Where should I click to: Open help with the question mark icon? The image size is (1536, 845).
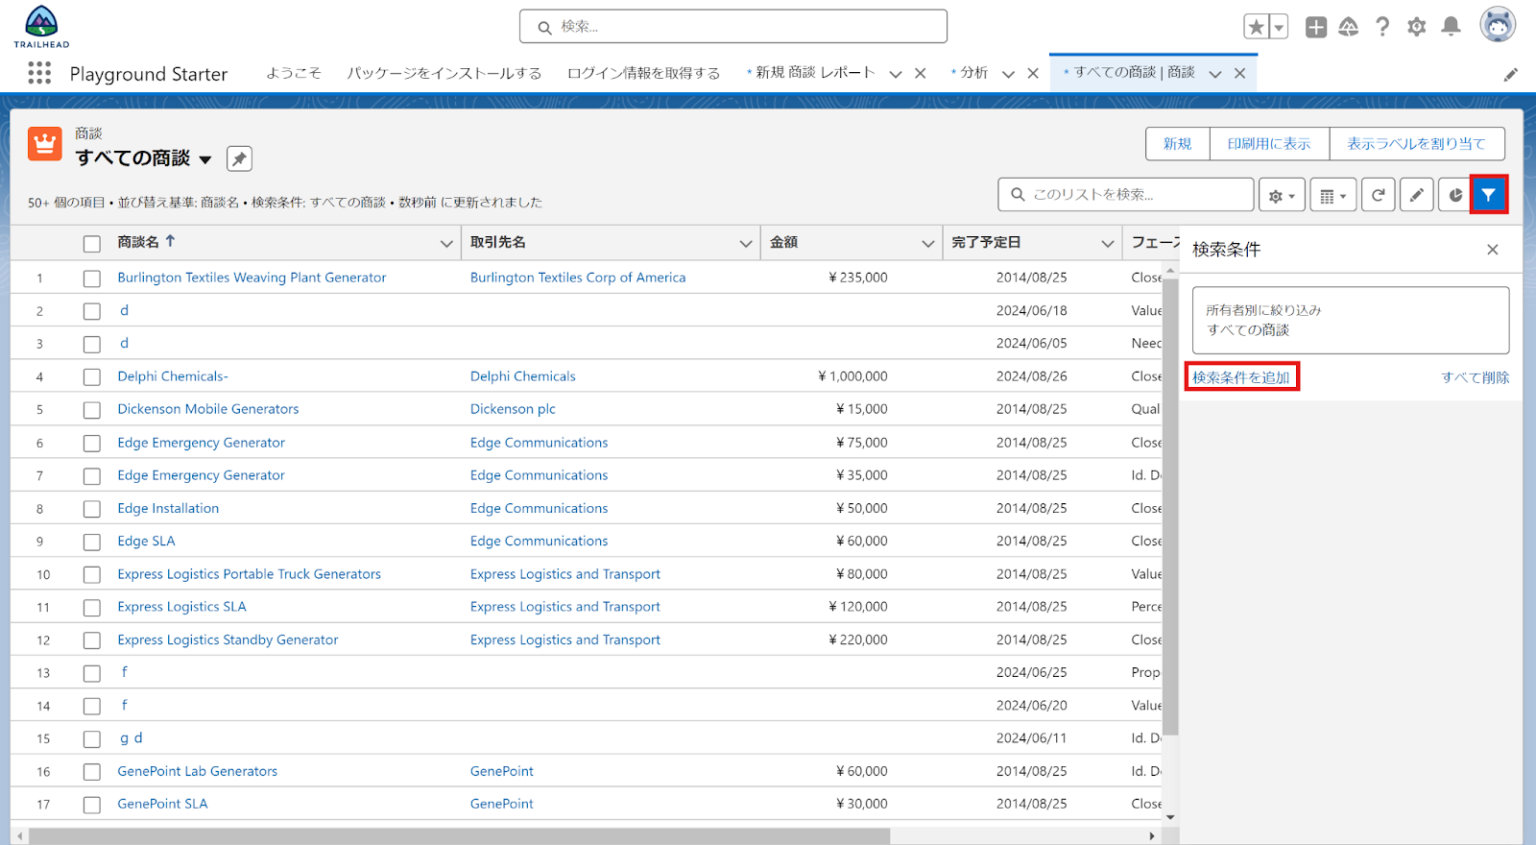point(1382,28)
